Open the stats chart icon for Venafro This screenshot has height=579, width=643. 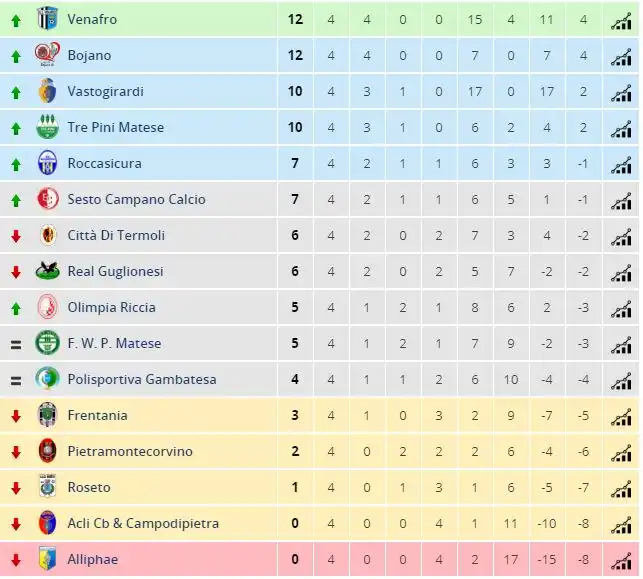click(621, 21)
